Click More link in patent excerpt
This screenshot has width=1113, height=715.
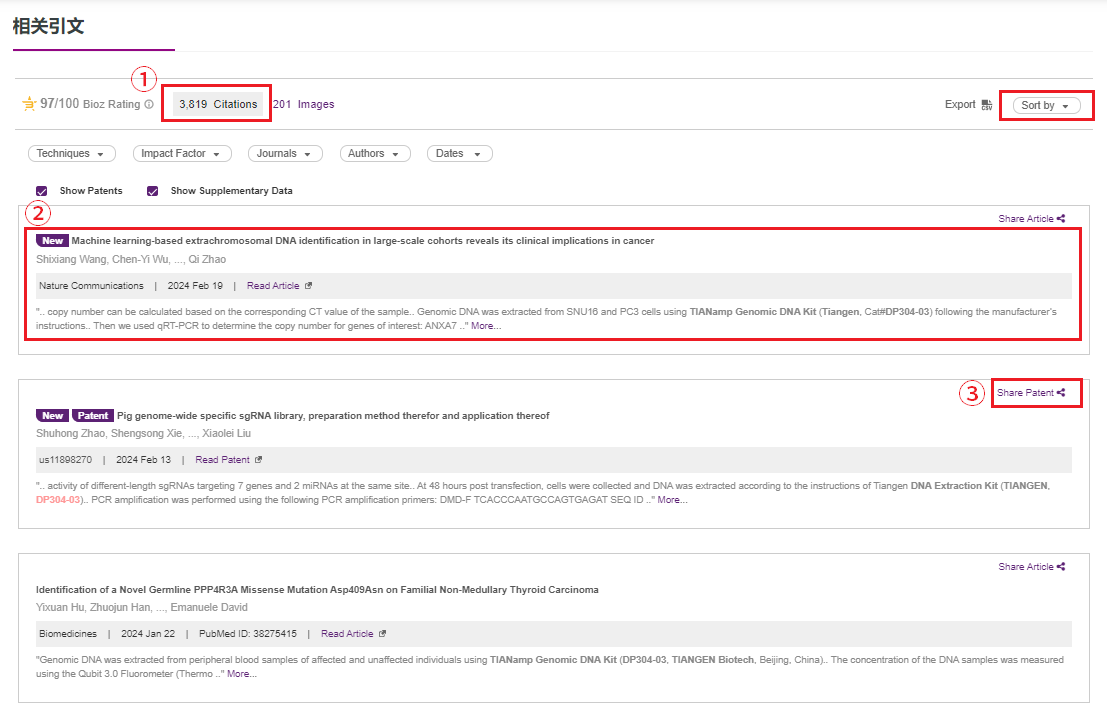tap(672, 500)
